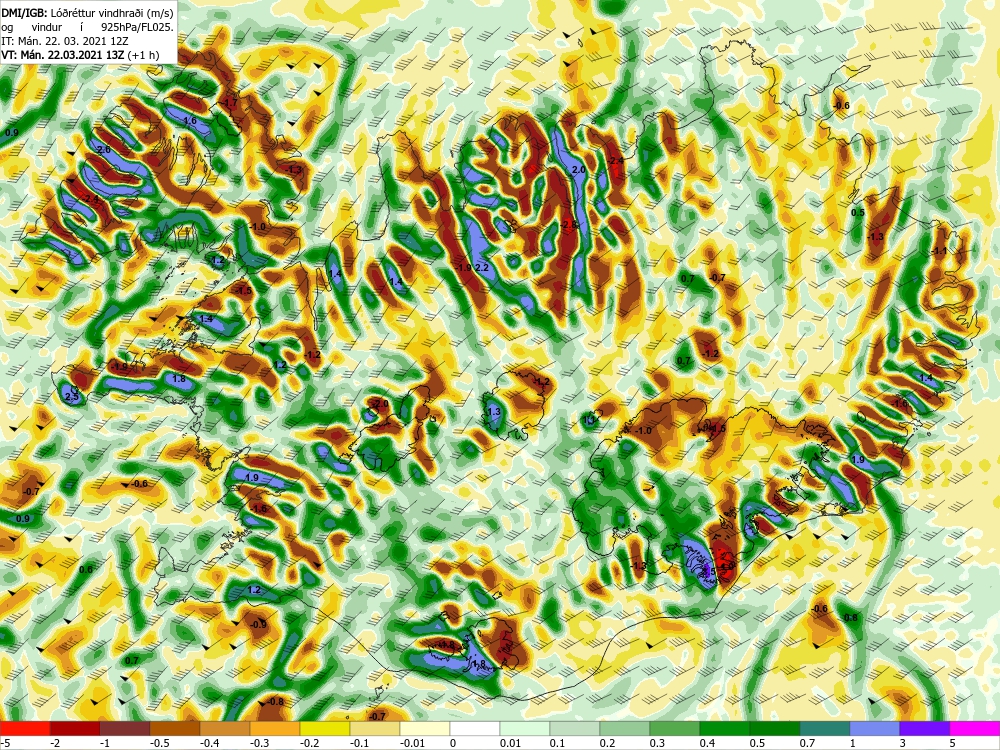Select the periwinkle blue swatch between 1 and 3

[x=875, y=728]
